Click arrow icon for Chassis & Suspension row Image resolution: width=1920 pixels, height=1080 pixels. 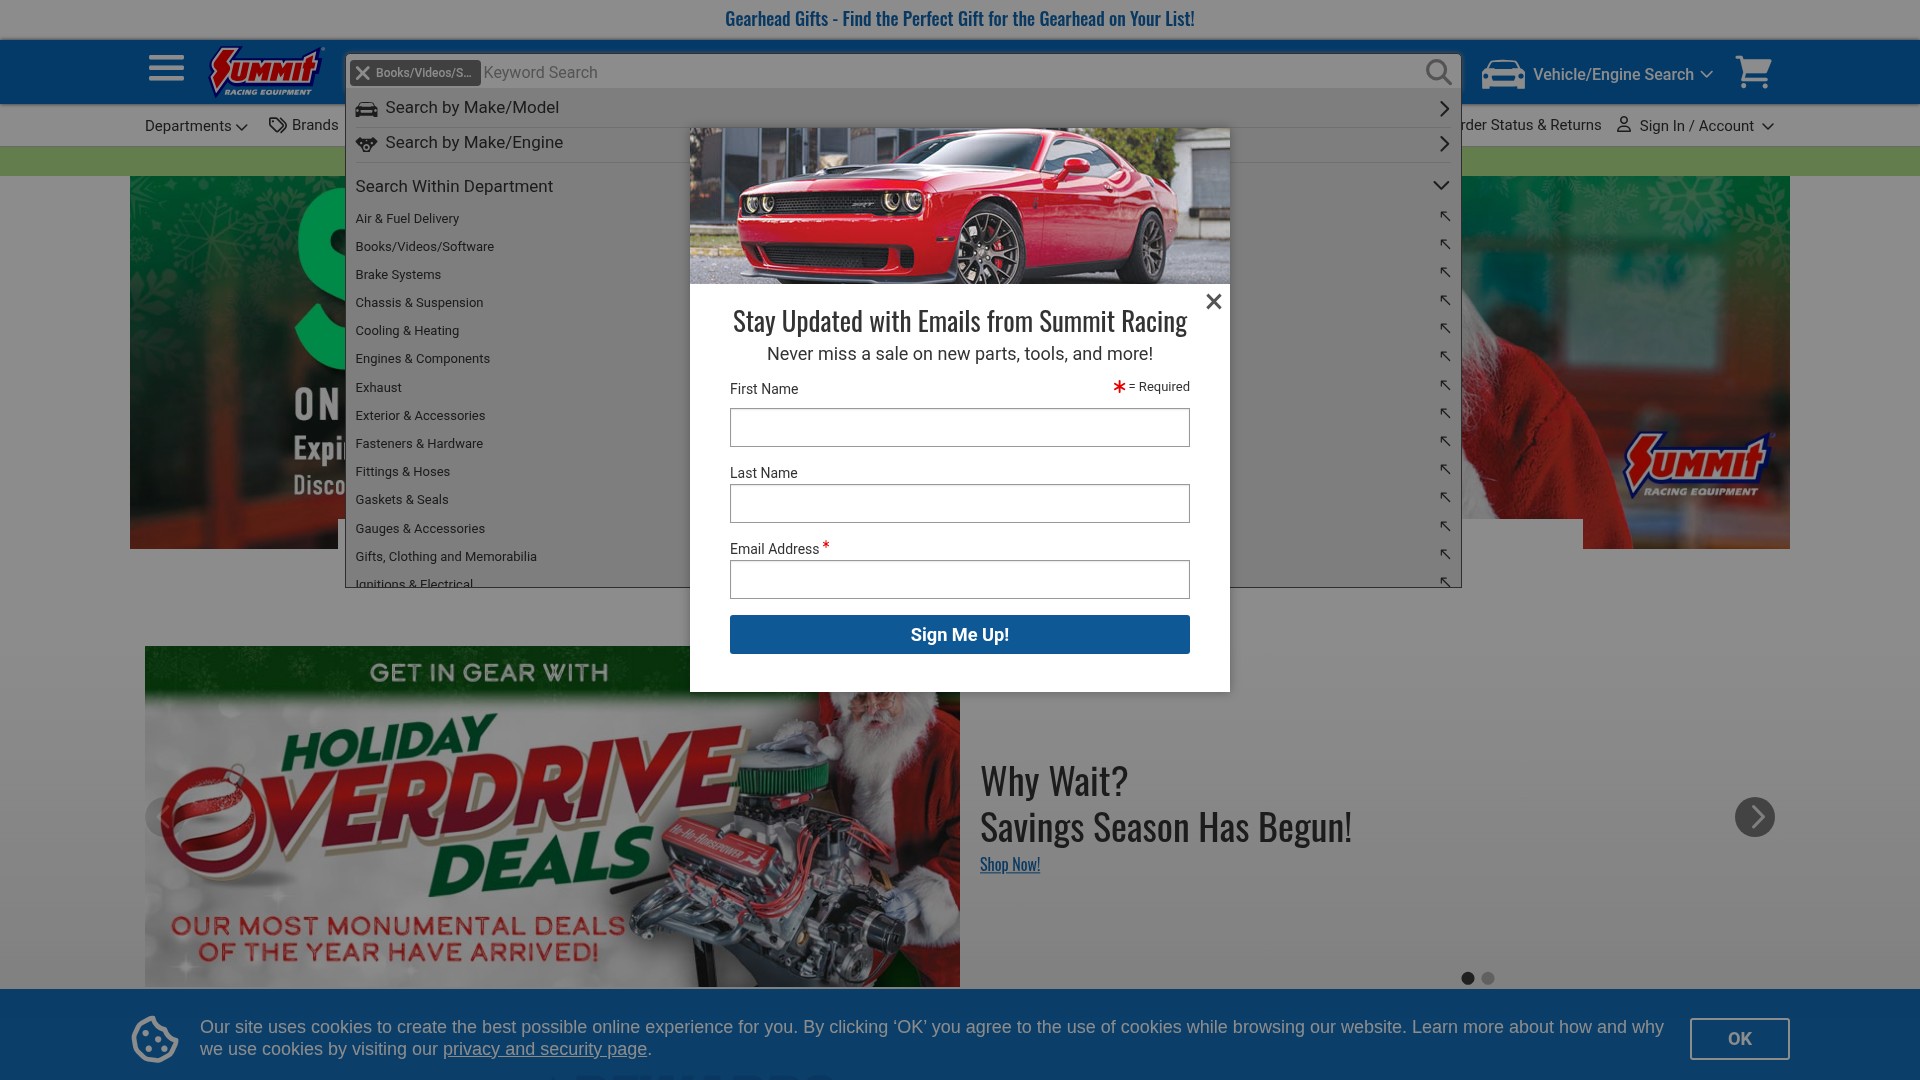(1445, 300)
